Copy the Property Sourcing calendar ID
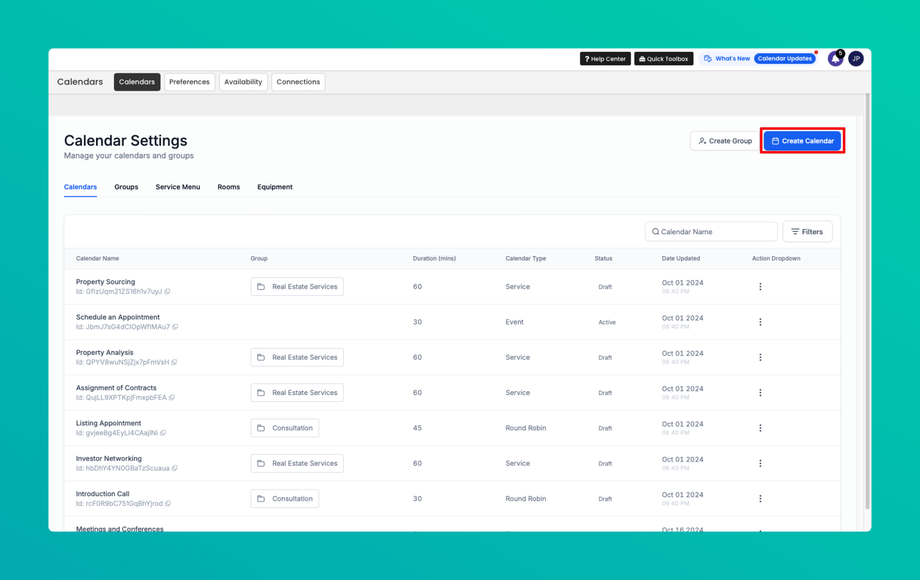 pyautogui.click(x=167, y=291)
